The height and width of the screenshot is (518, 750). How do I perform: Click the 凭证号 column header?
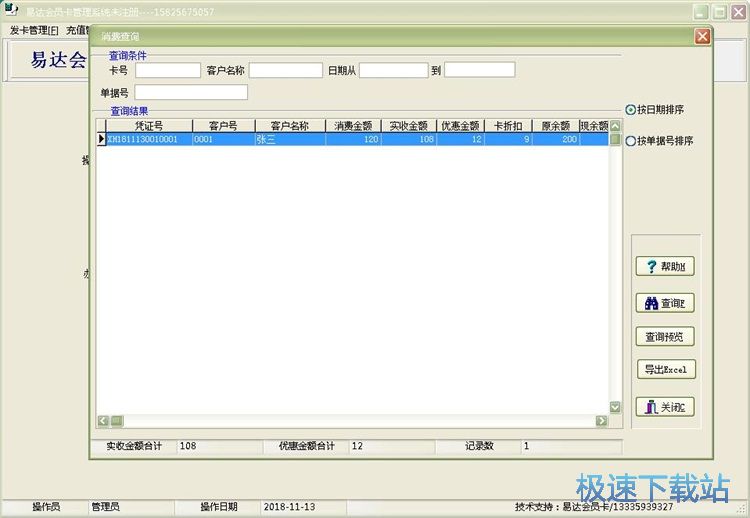tap(149, 126)
